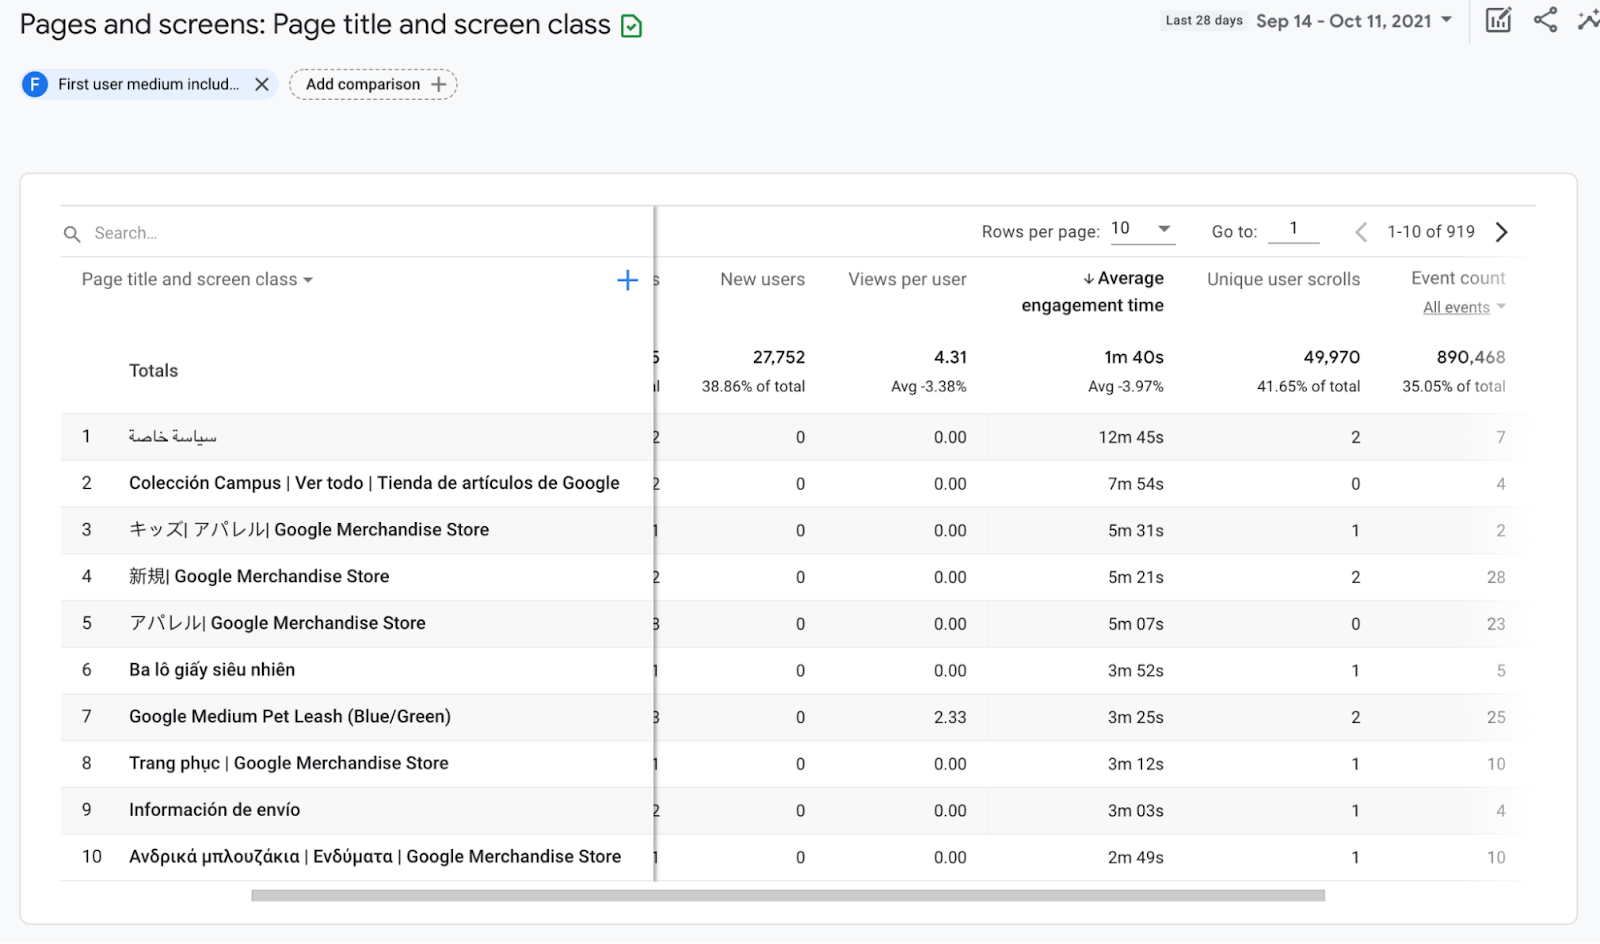The height and width of the screenshot is (944, 1600).
Task: Share this report
Action: click(x=1544, y=20)
